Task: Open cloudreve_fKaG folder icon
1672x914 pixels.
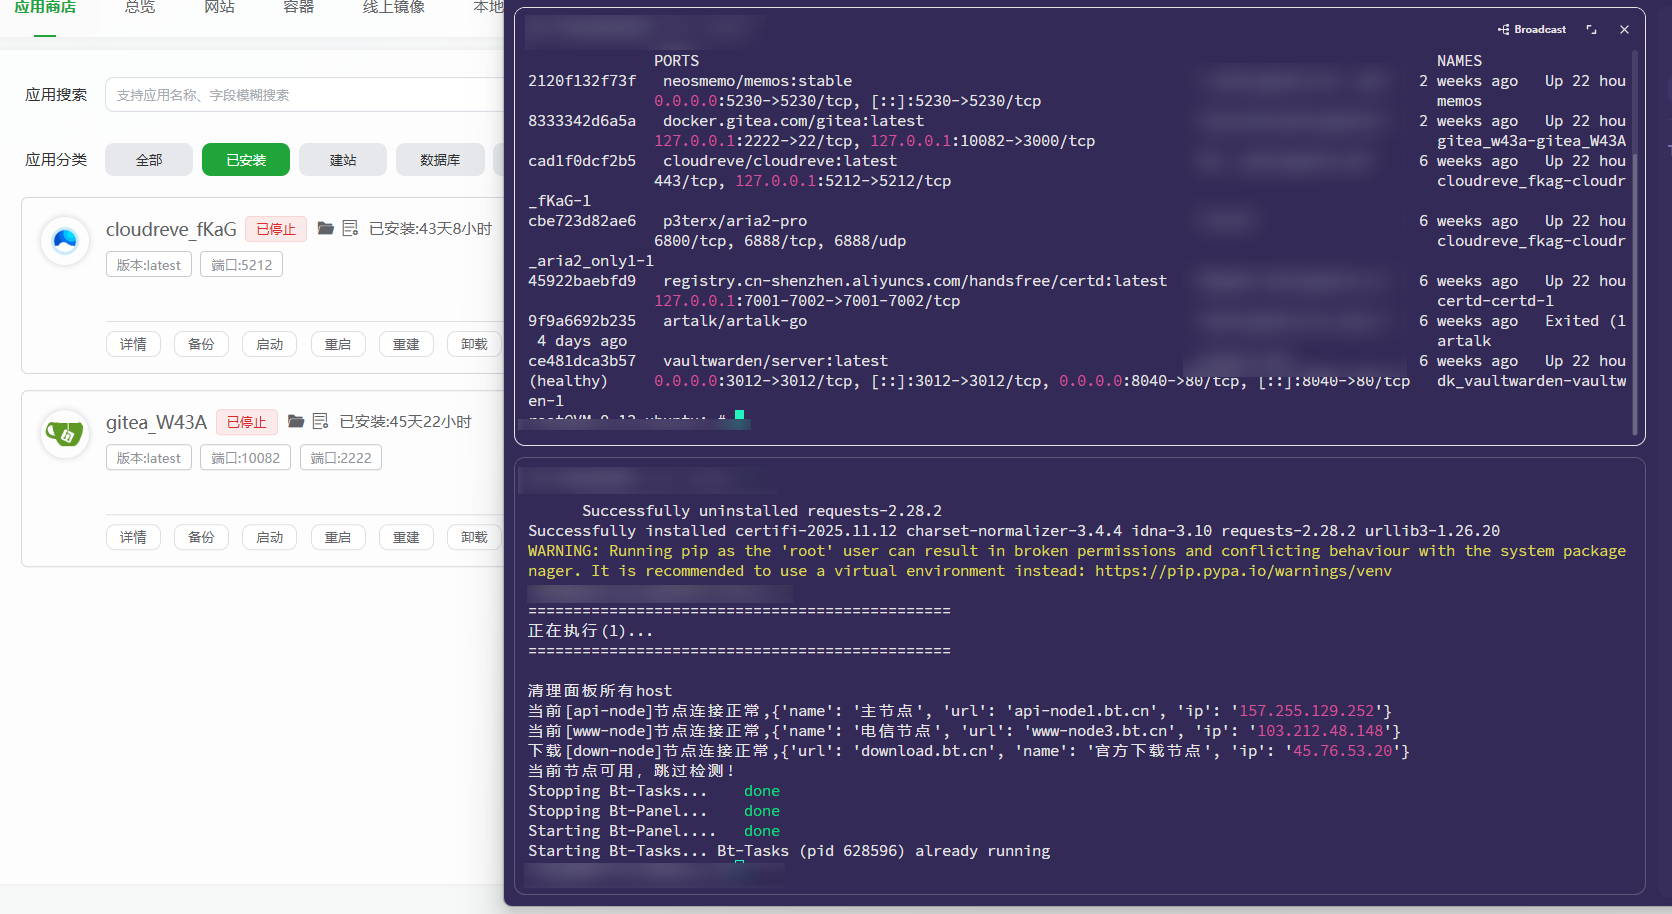Action: 325,229
